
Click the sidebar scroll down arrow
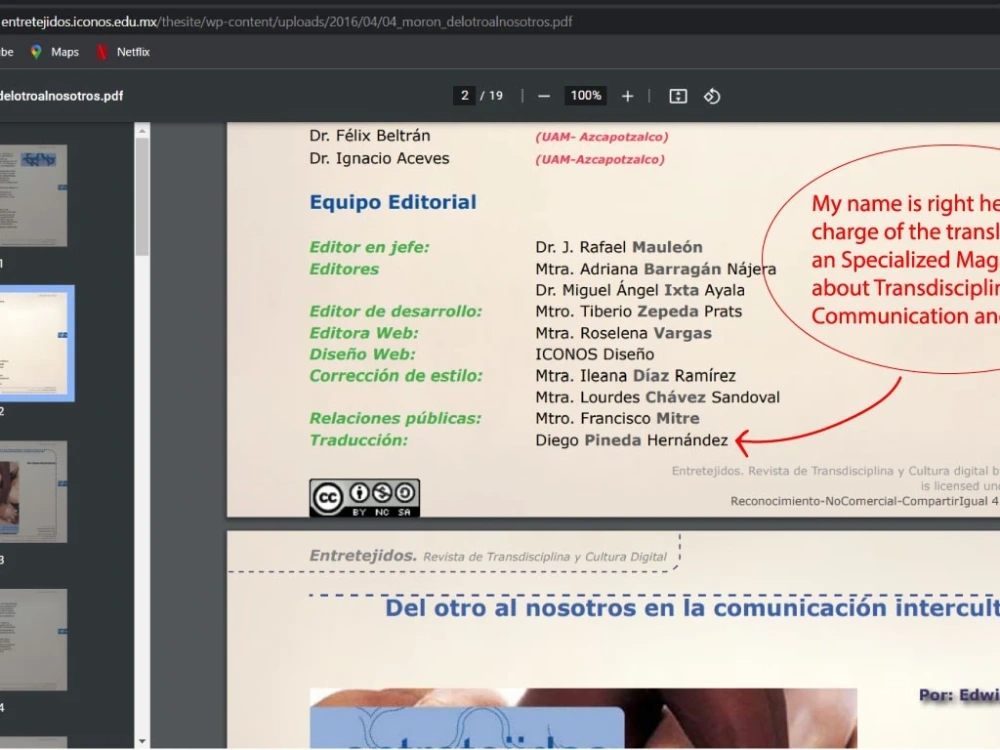142,741
